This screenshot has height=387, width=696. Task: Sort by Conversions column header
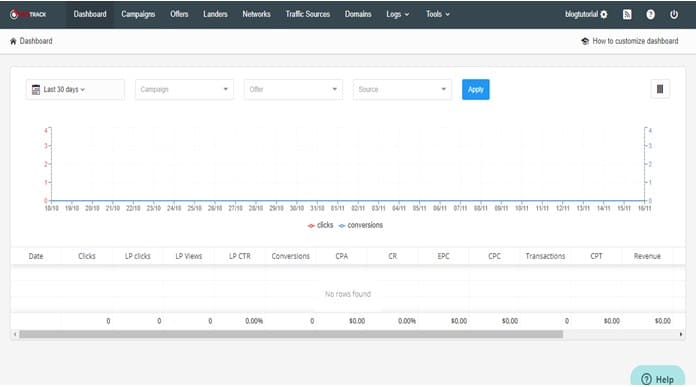[291, 256]
